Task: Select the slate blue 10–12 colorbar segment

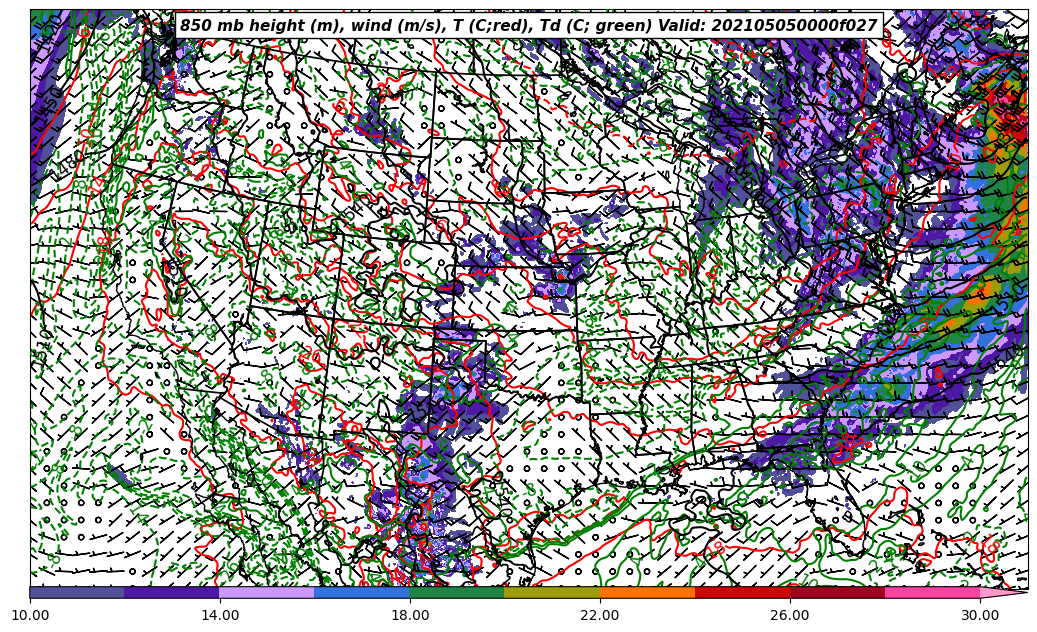Action: point(77,593)
